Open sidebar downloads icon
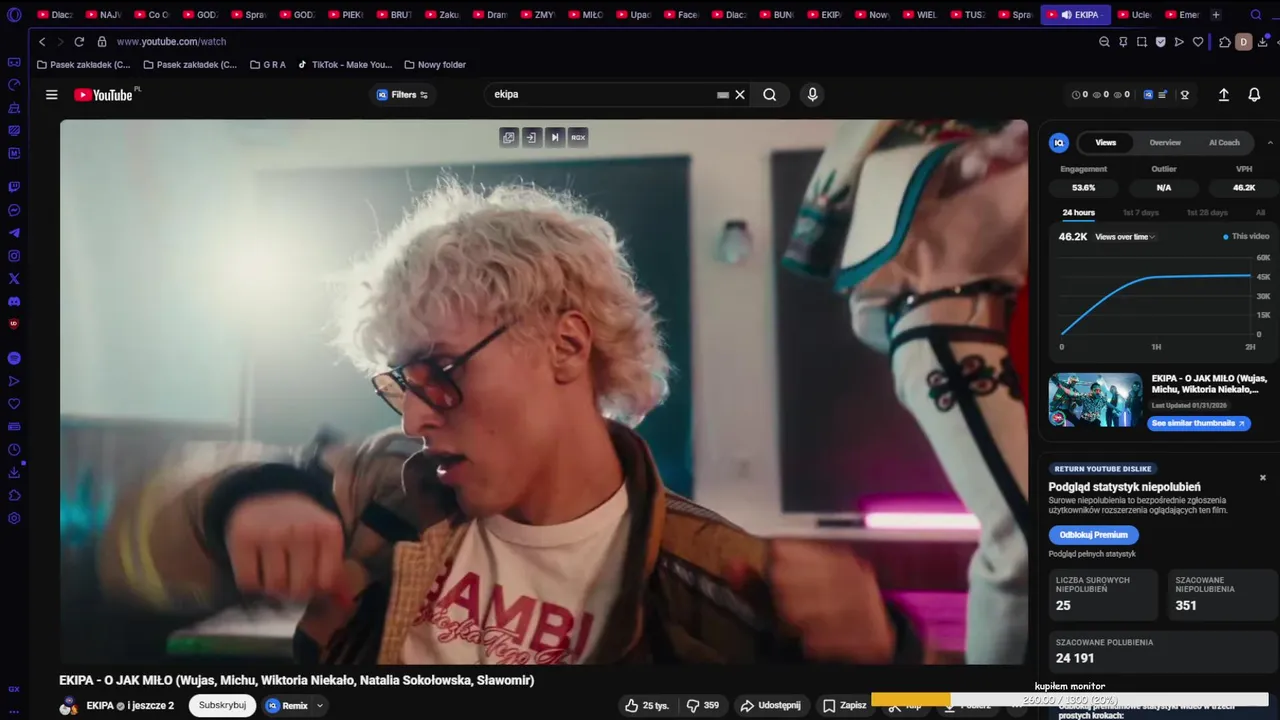The height and width of the screenshot is (720, 1280). point(14,473)
